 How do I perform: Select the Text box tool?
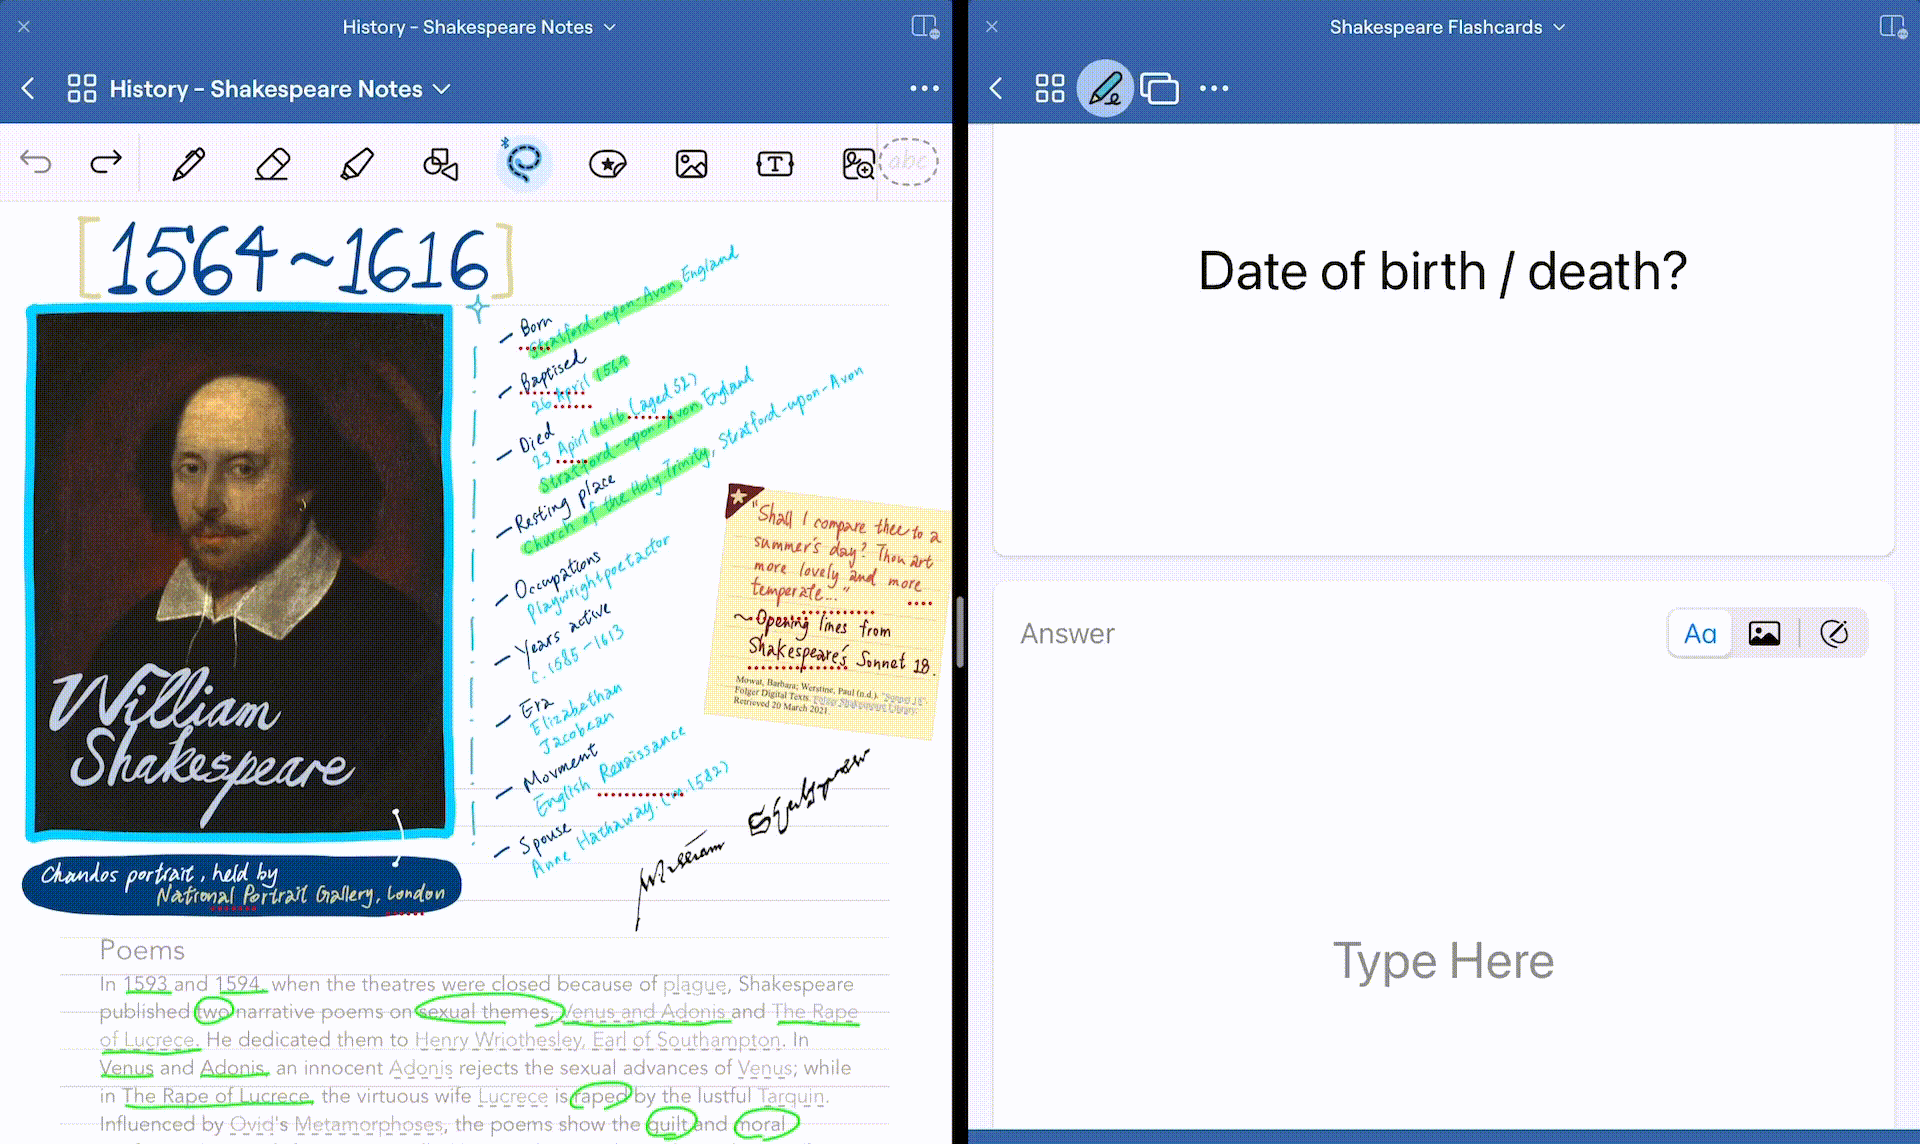[775, 163]
